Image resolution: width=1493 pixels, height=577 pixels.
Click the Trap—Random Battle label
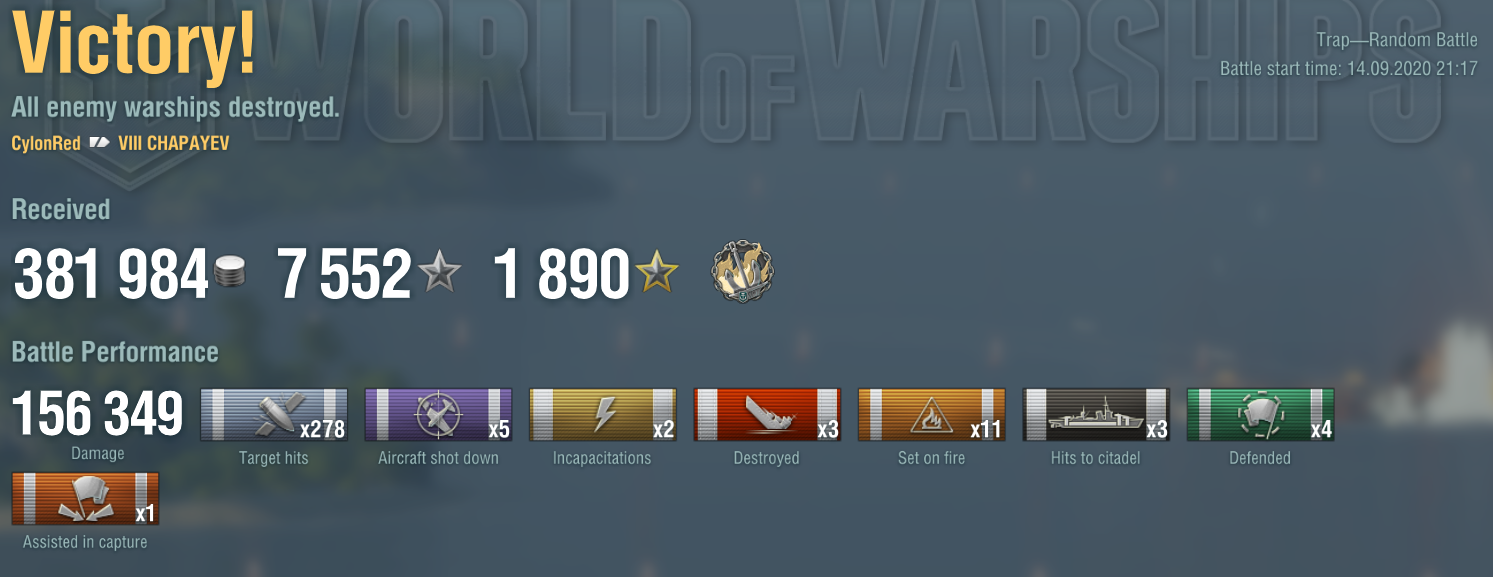[1397, 41]
